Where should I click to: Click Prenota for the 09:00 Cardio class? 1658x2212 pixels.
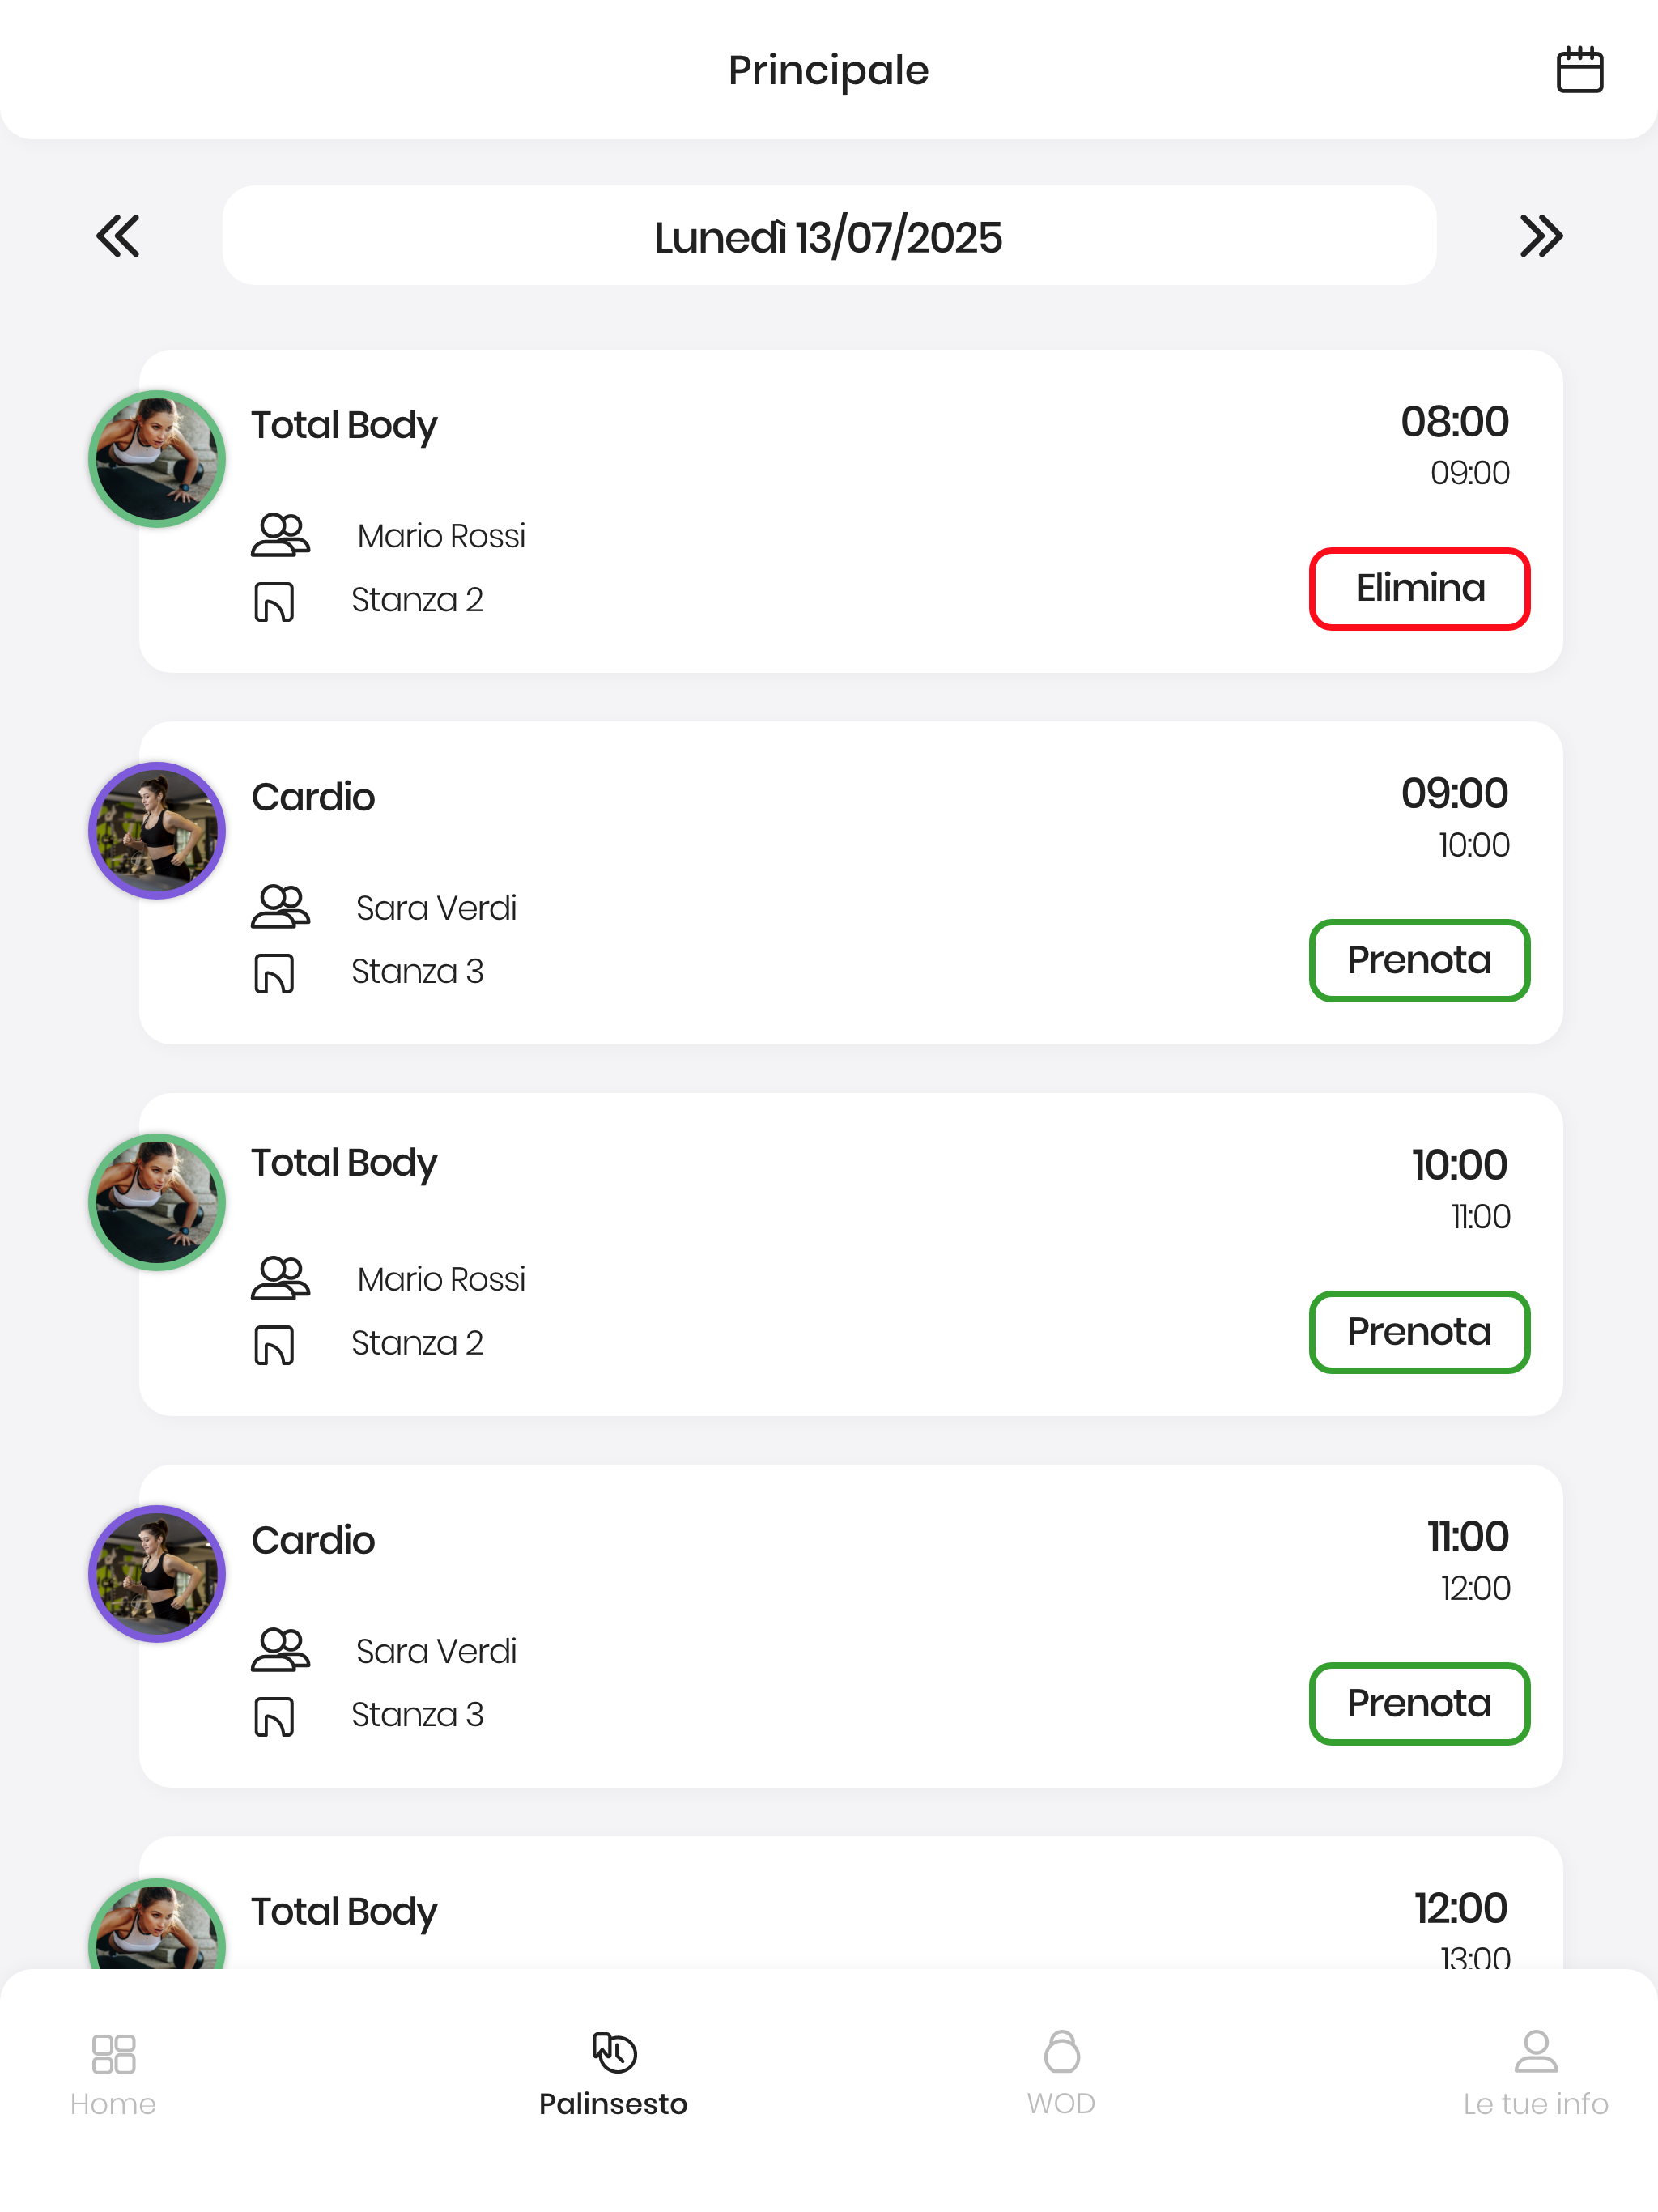(x=1419, y=960)
